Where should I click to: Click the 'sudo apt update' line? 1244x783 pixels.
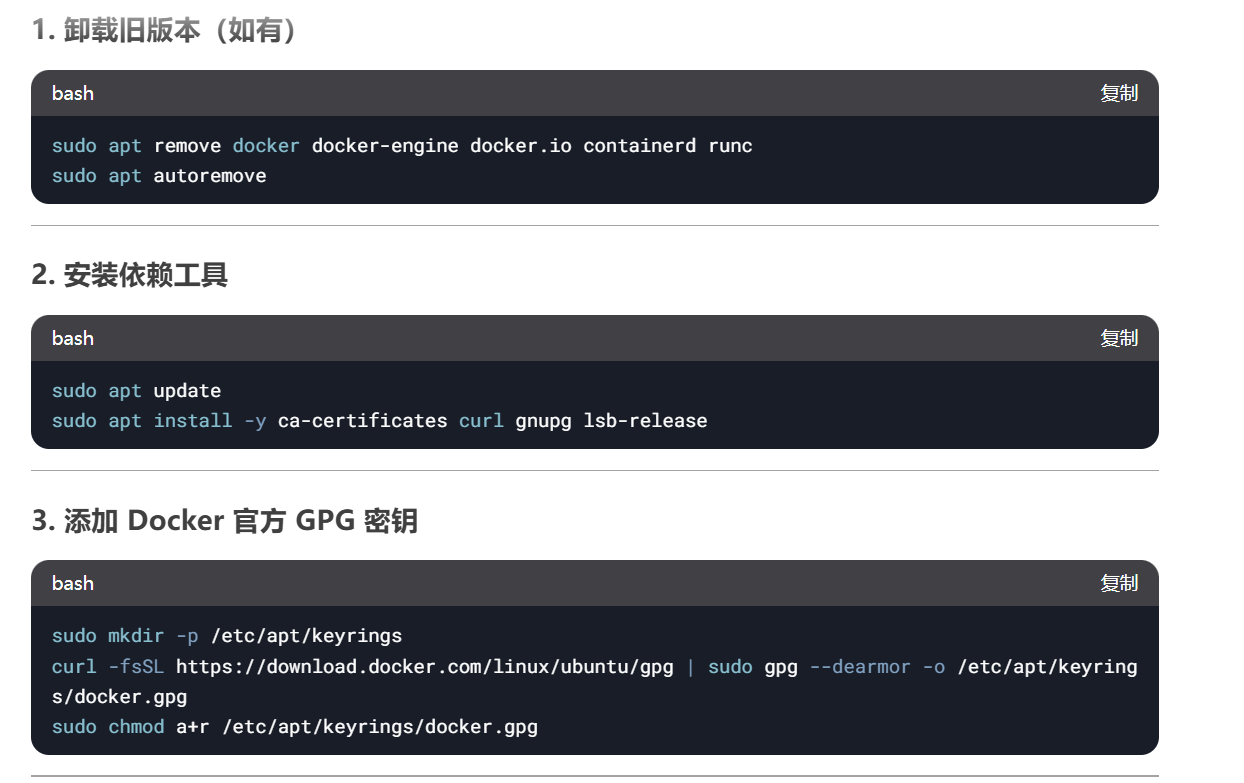click(137, 391)
